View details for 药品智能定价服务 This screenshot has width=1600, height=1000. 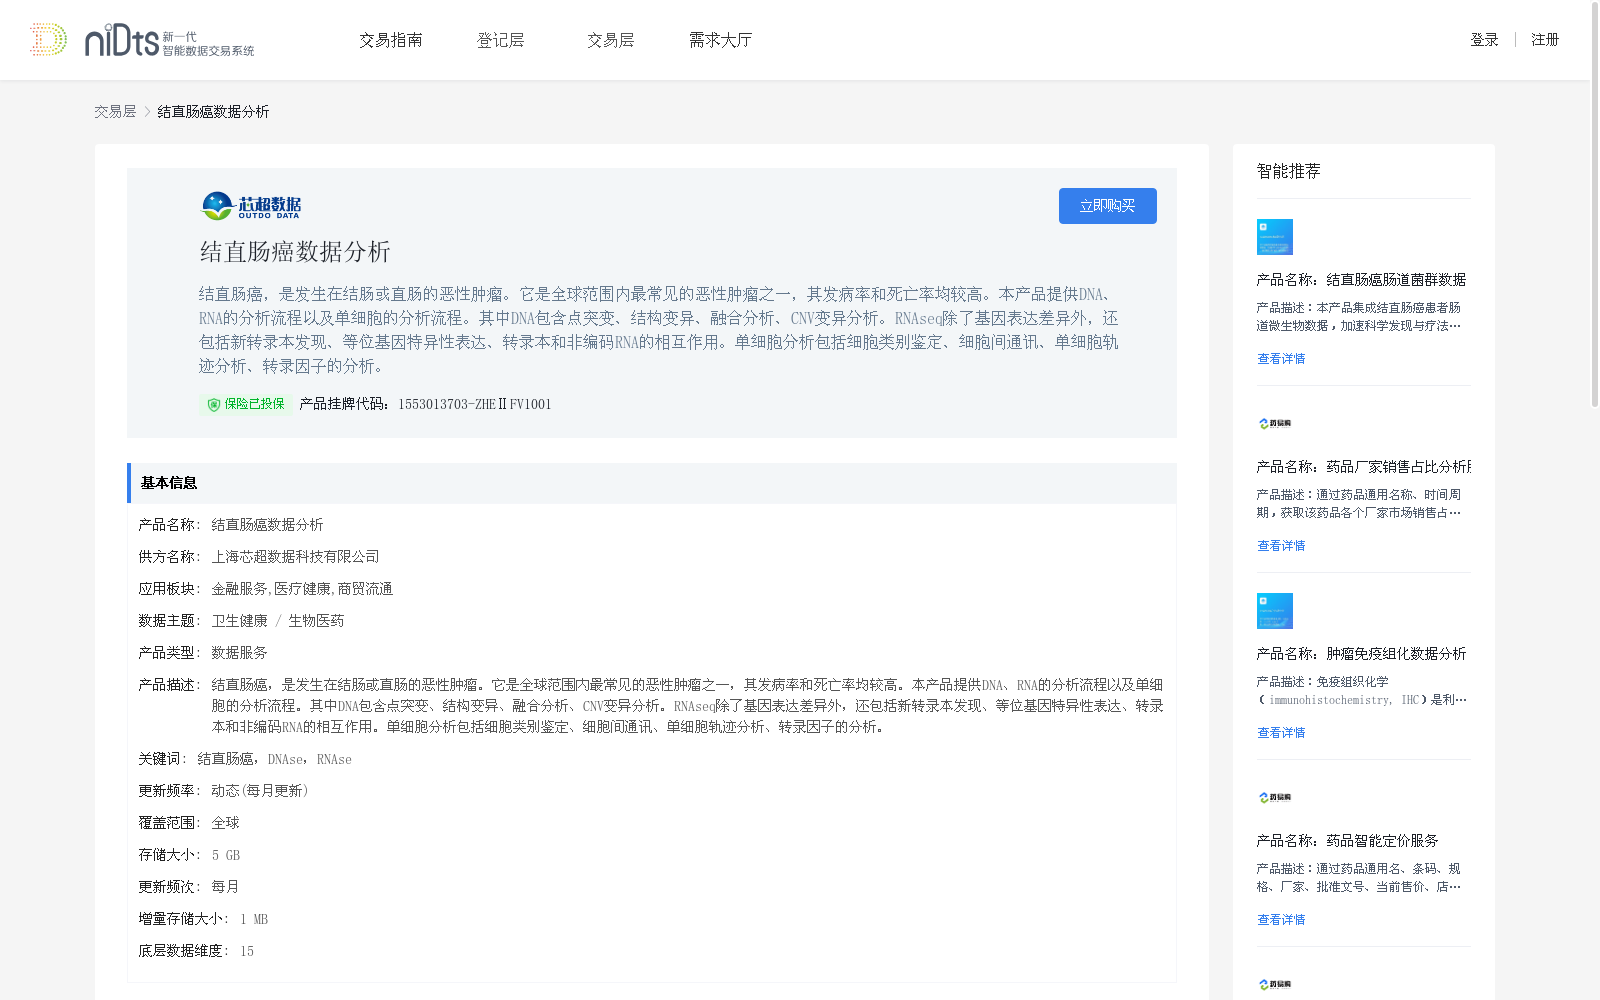1281,920
